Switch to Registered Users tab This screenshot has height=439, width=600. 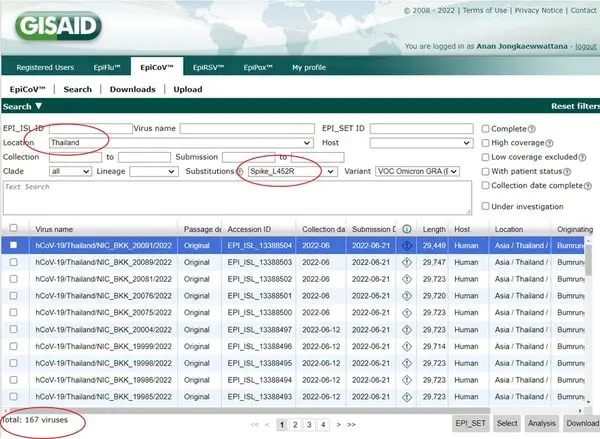tap(45, 67)
